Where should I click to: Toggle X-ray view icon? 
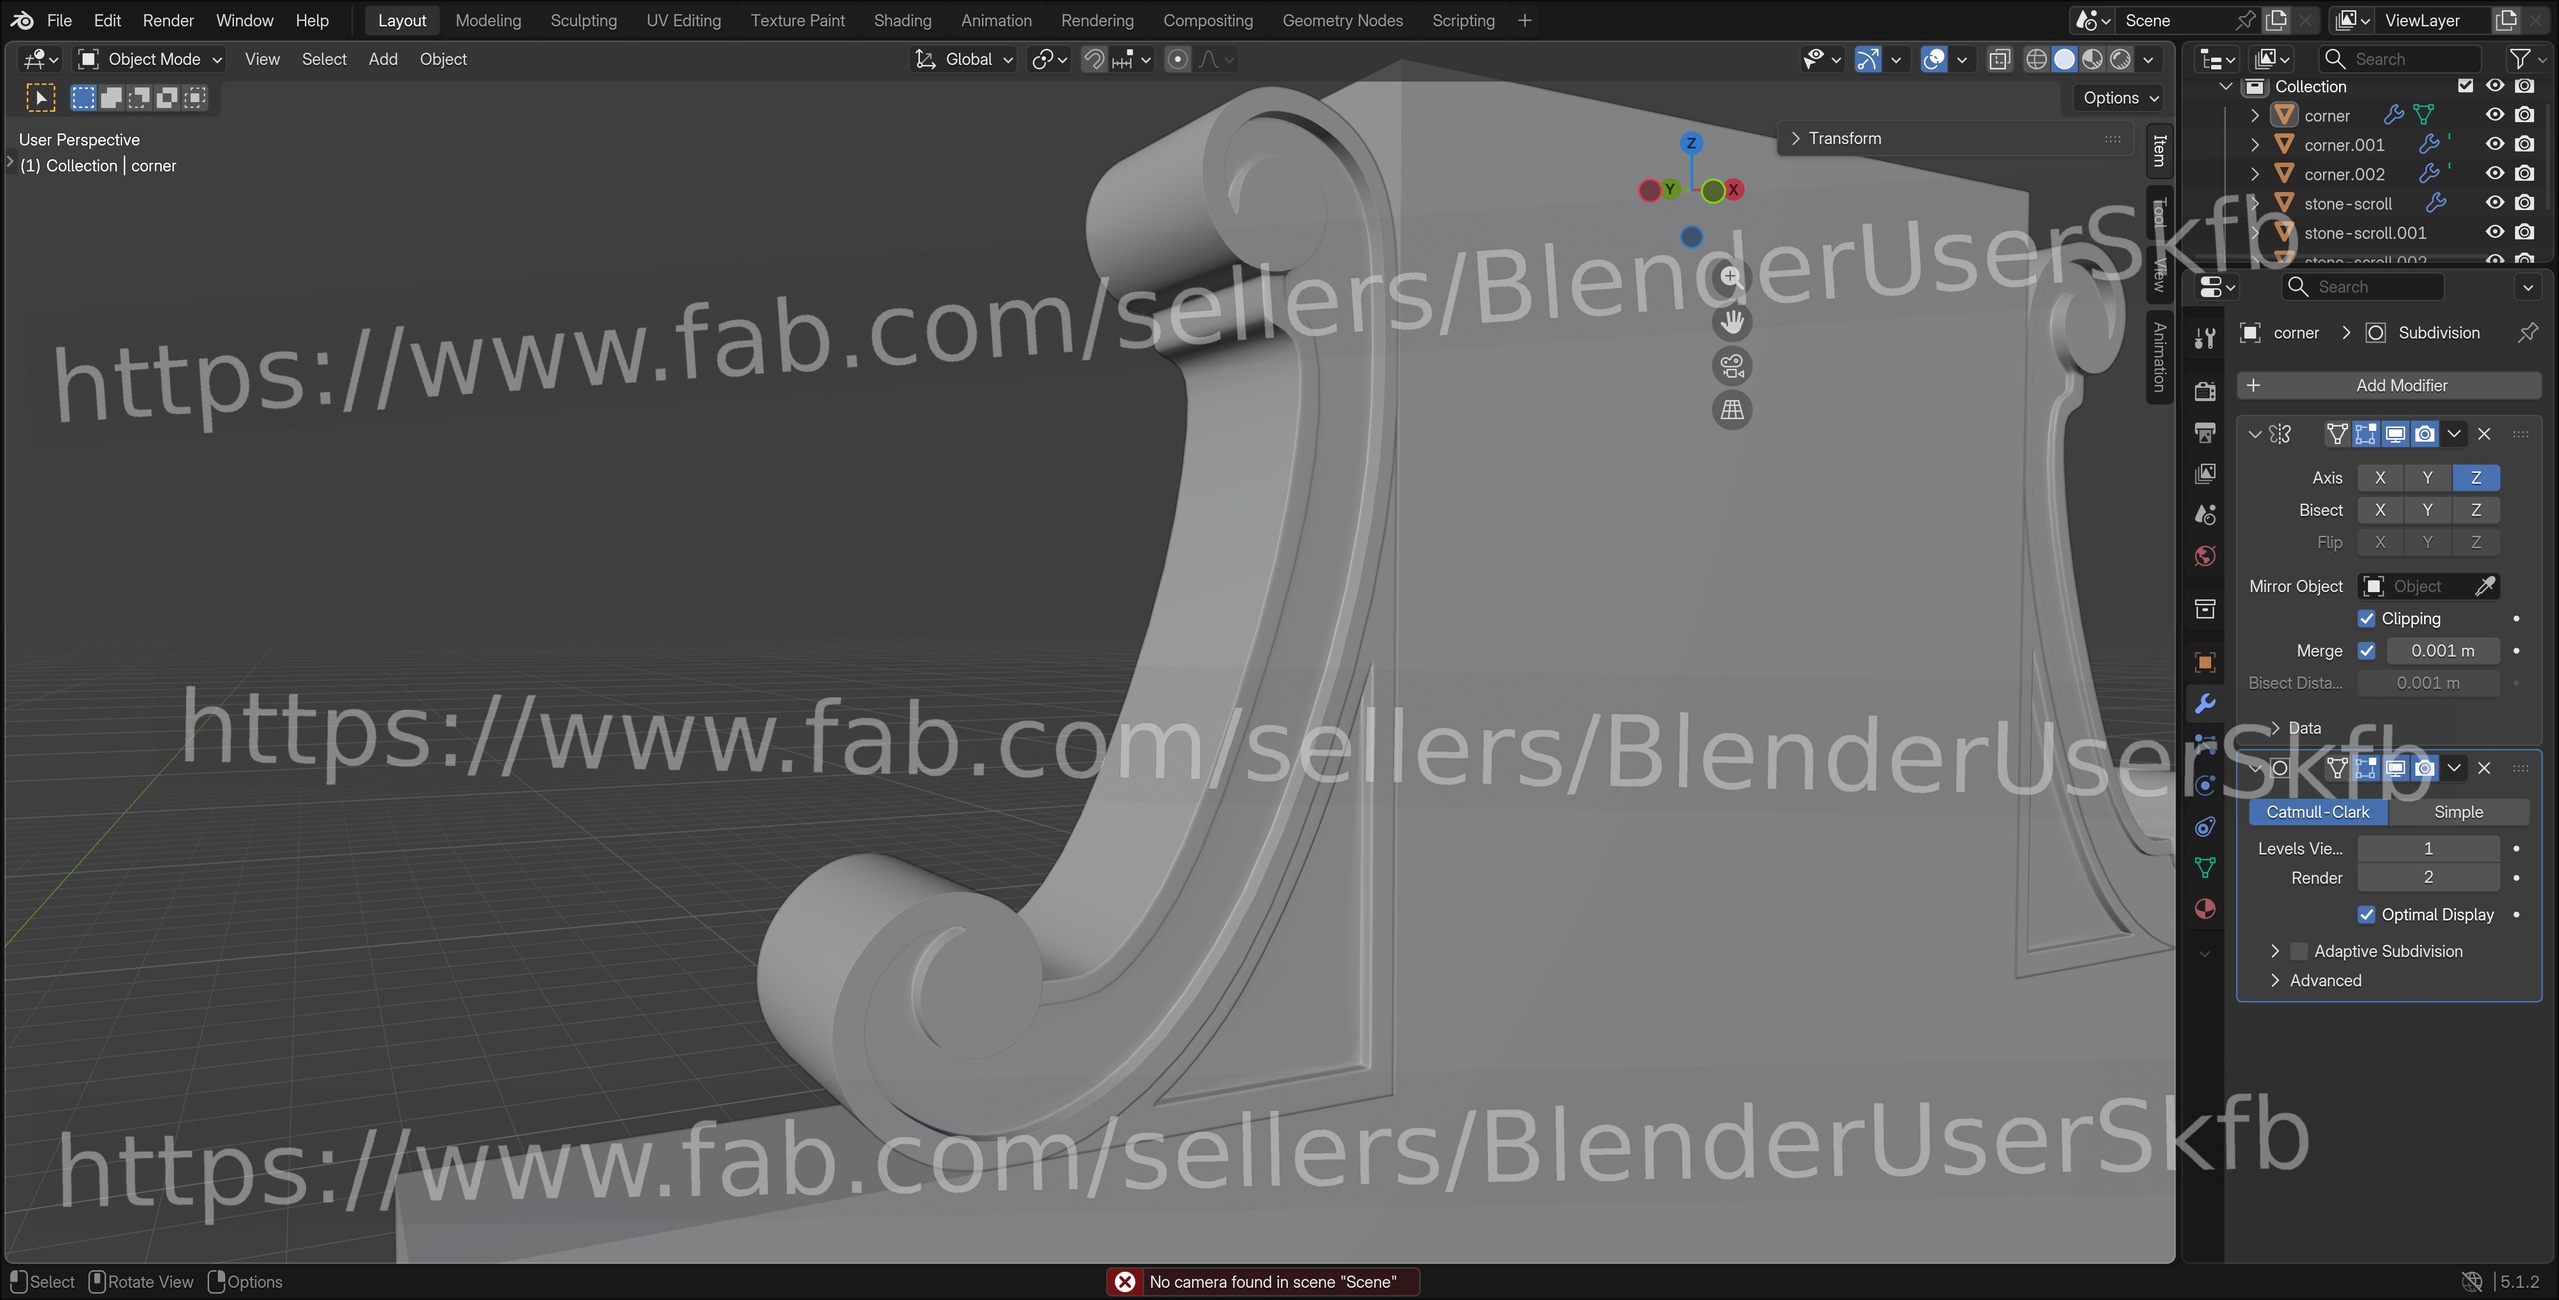point(1999,60)
